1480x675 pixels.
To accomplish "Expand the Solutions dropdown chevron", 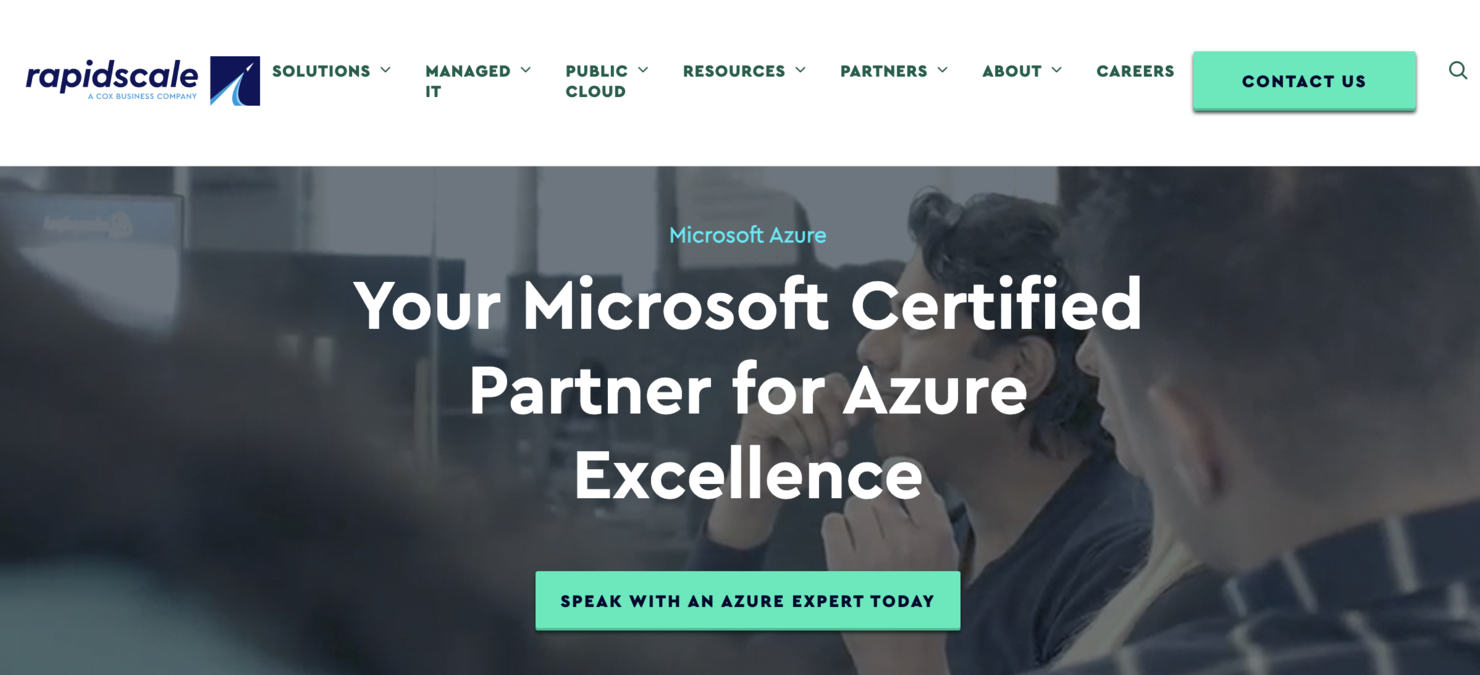I will (388, 70).
